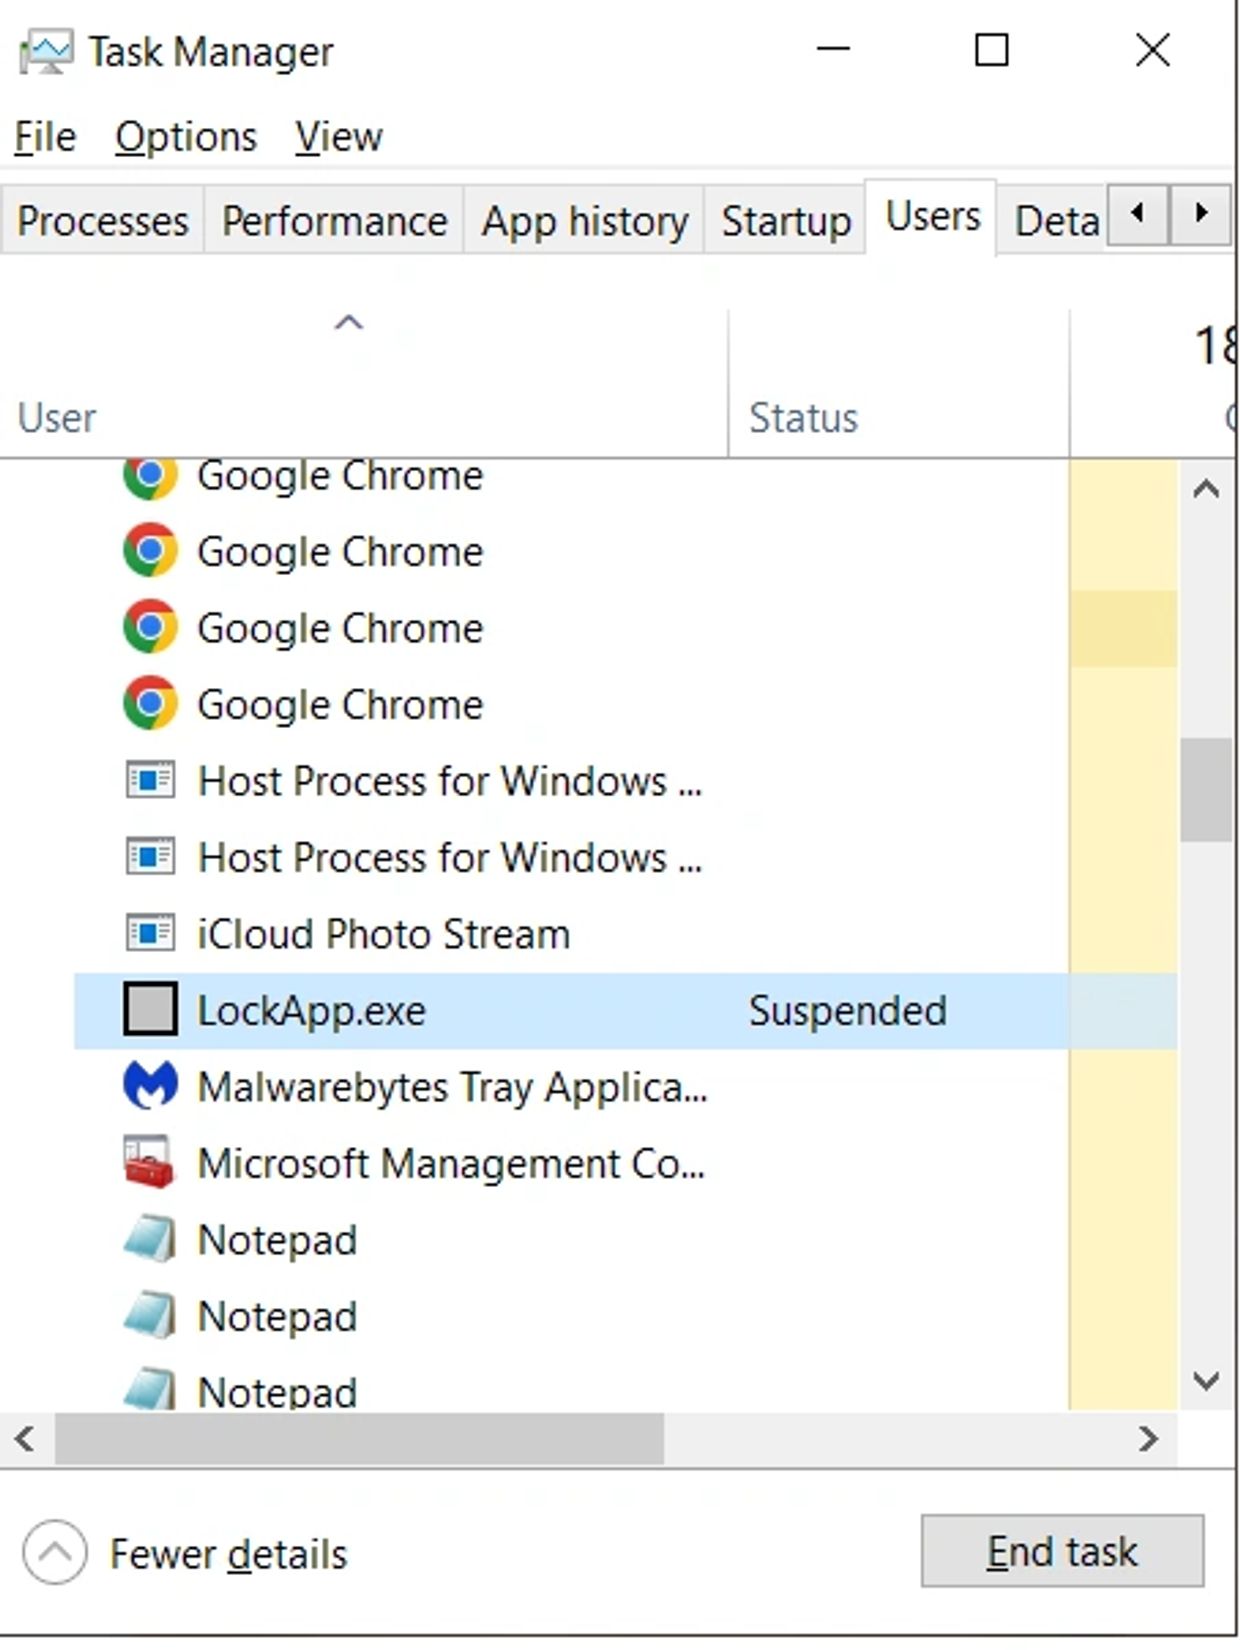The height and width of the screenshot is (1650, 1240).
Task: Click the Task Manager title bar icon
Action: click(x=46, y=51)
